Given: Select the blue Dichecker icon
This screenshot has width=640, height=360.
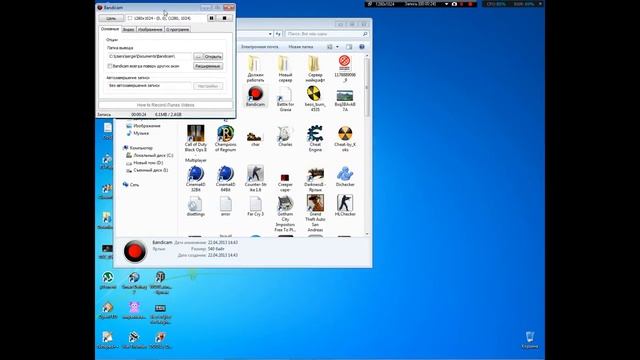Looking at the screenshot, I should click(345, 176).
